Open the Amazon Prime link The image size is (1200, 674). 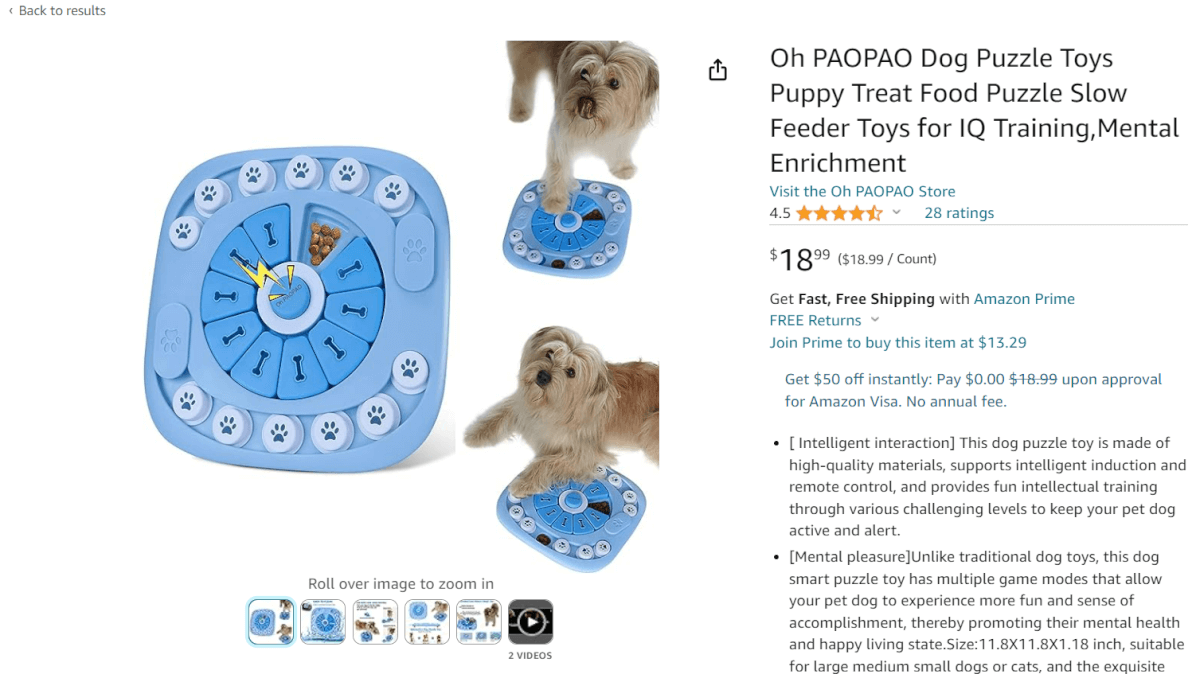(1024, 298)
